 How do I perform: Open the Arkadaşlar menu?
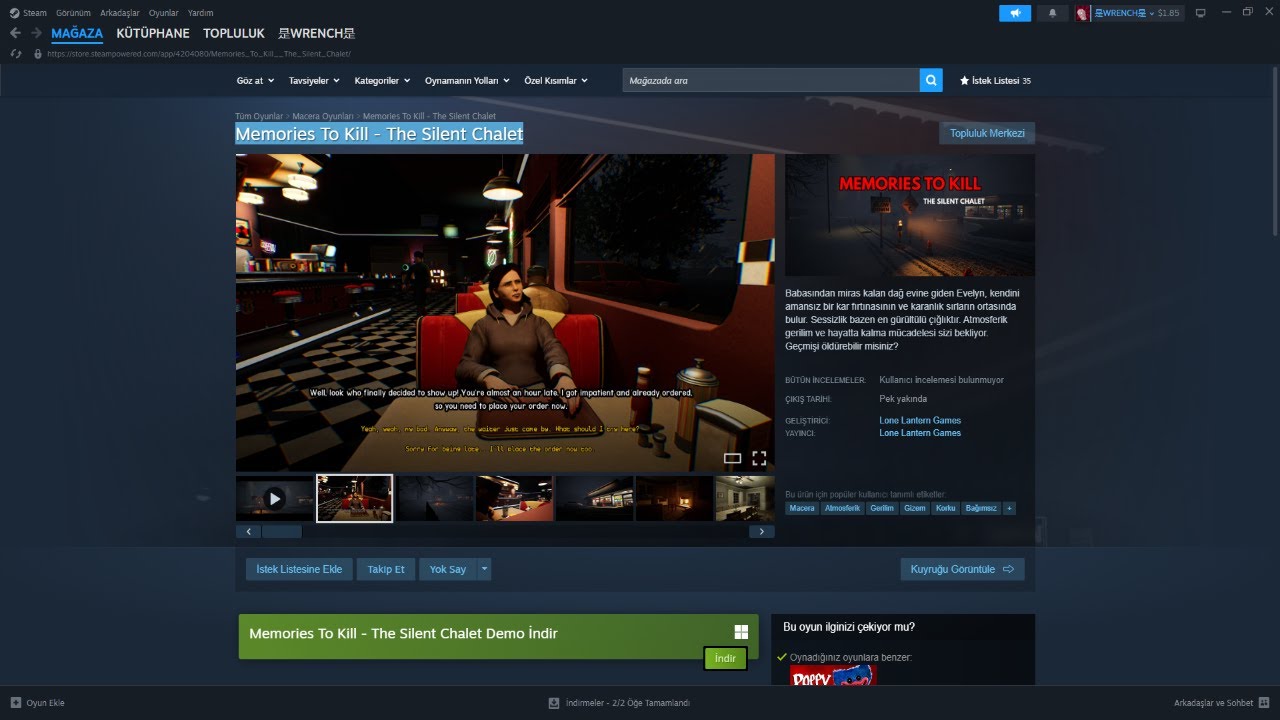(120, 13)
